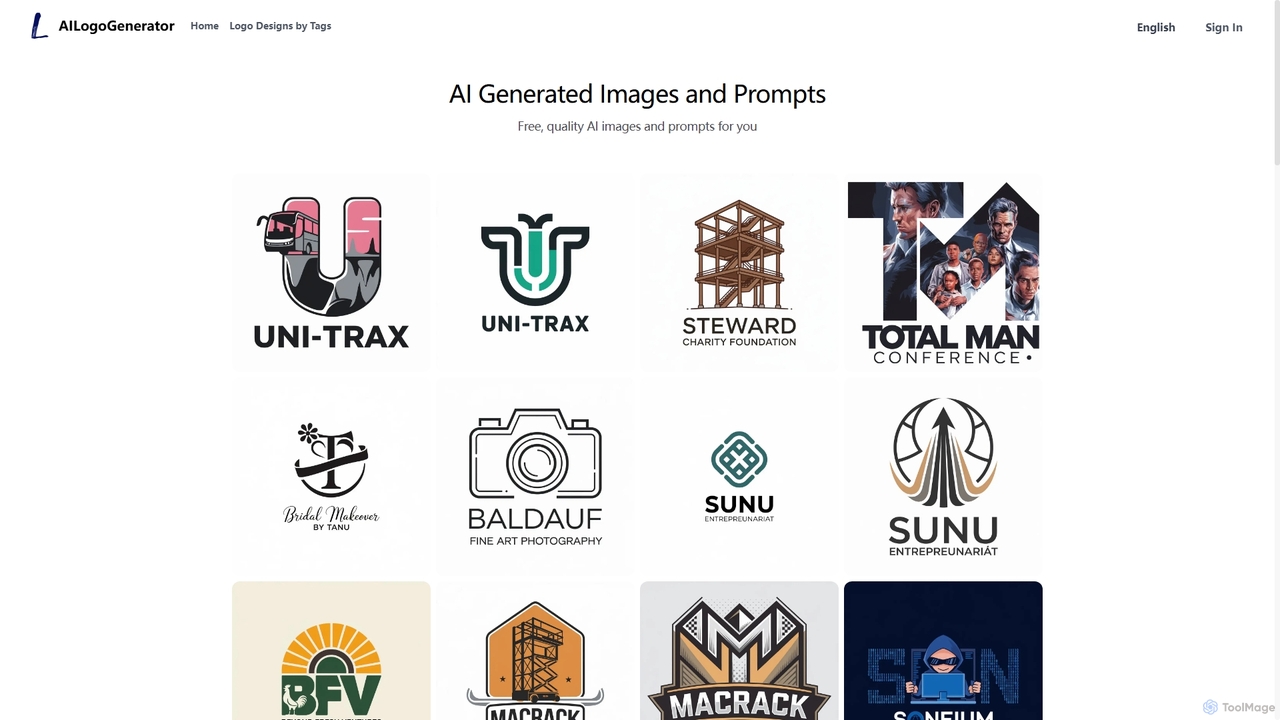This screenshot has height=720, width=1280.
Task: Open the BFV rooster logo card
Action: tap(331, 651)
